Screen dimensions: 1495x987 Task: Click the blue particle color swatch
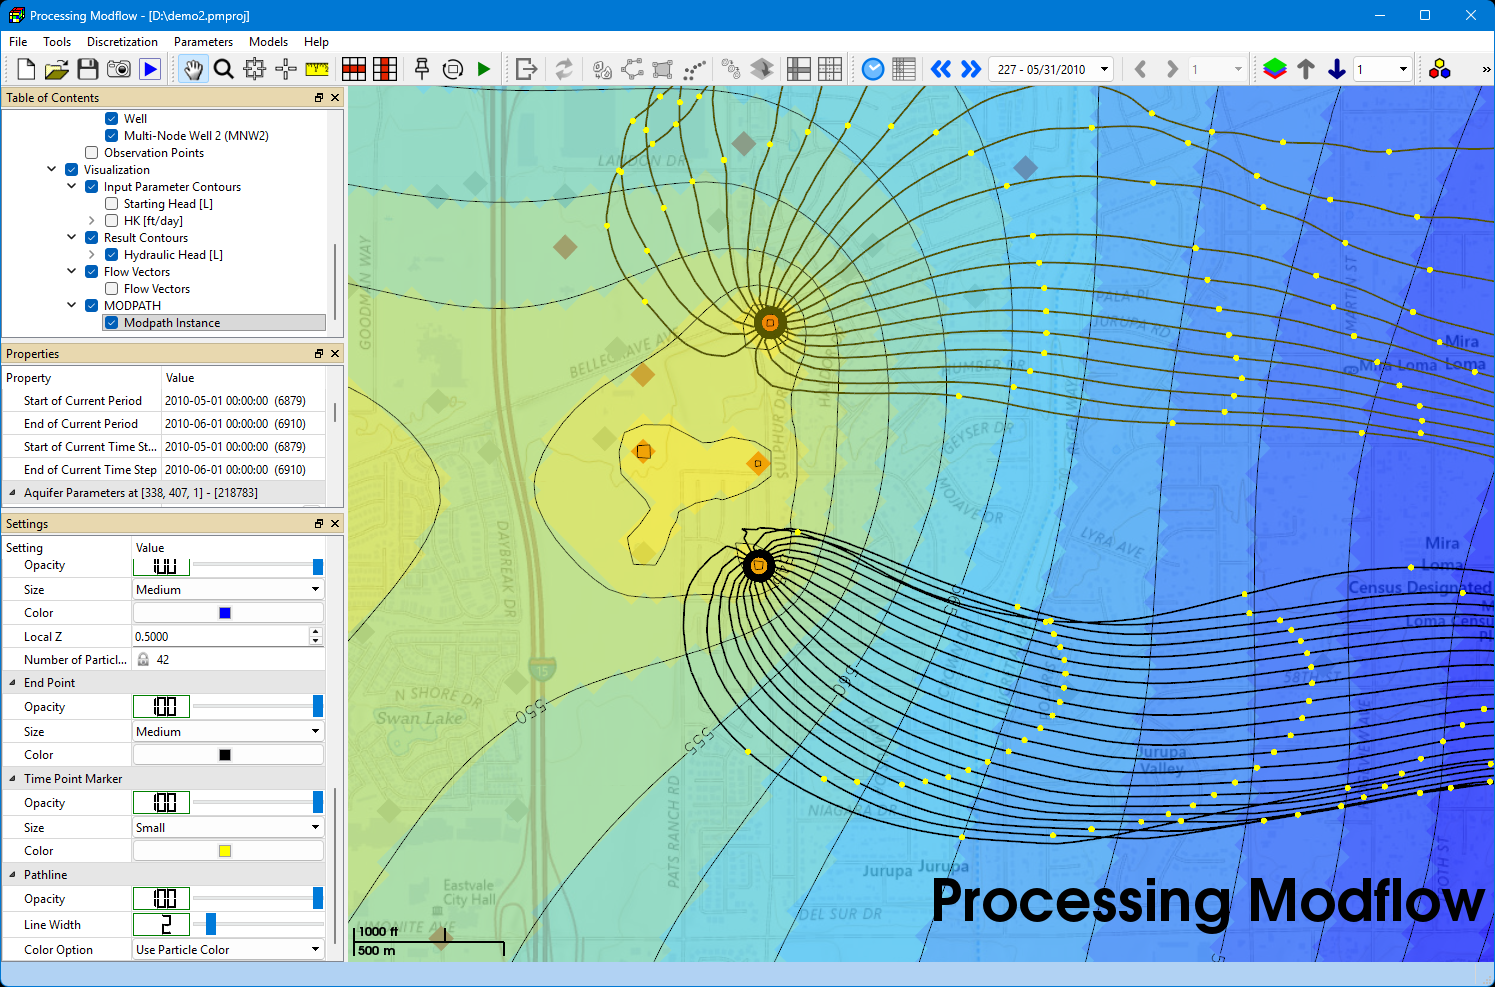pos(225,613)
